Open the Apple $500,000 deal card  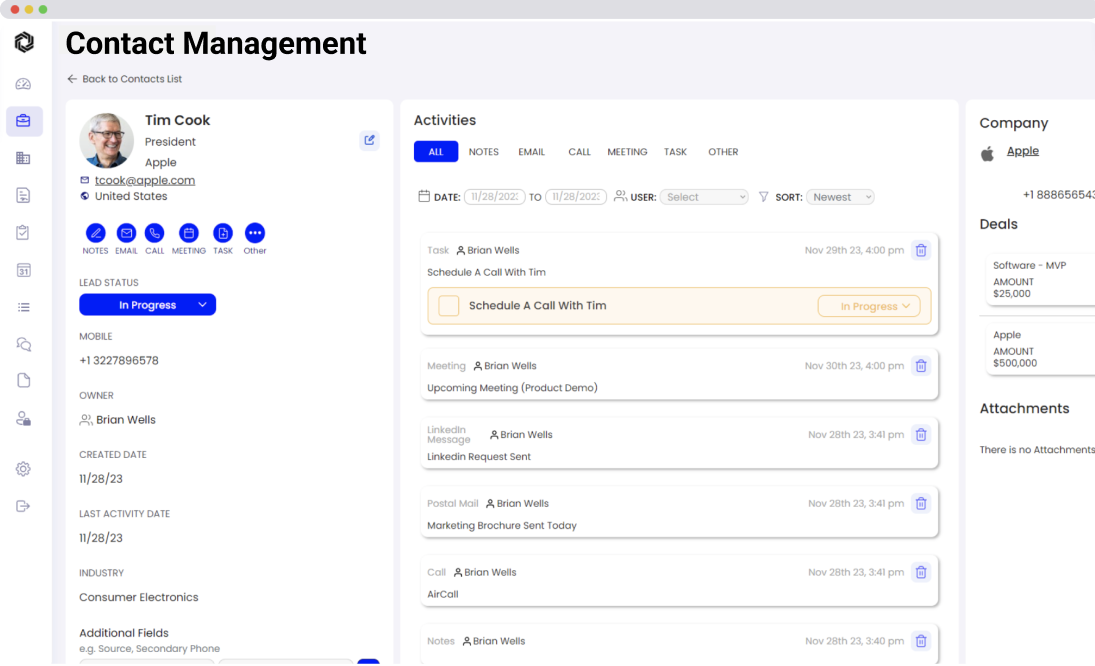1041,348
